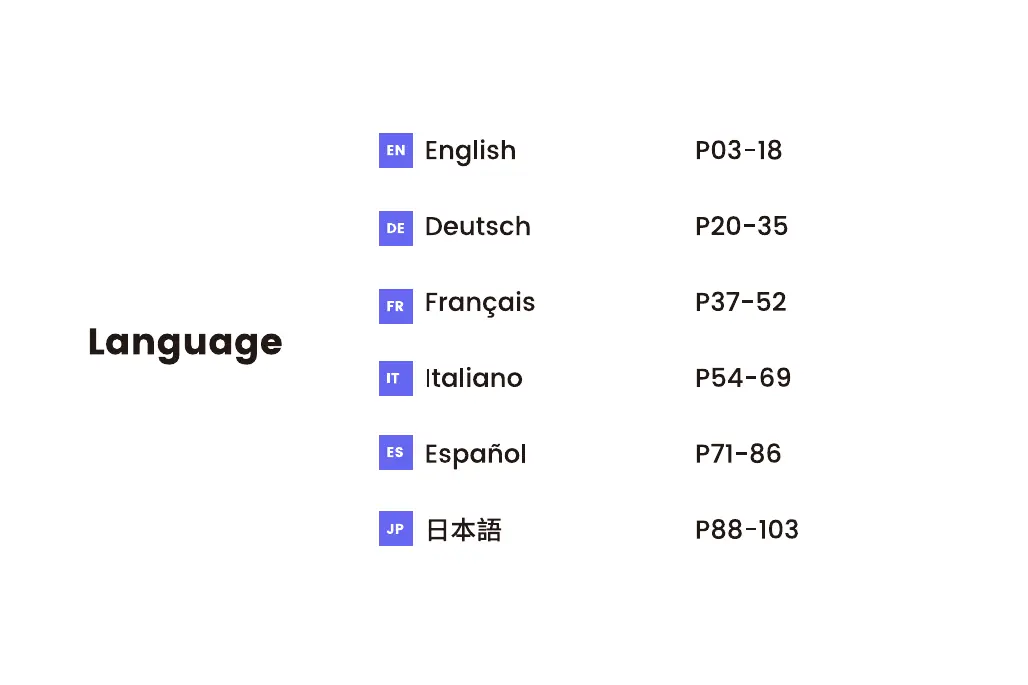Click the ES language badge icon
Image resolution: width=1028 pixels, height=685 pixels.
[395, 454]
